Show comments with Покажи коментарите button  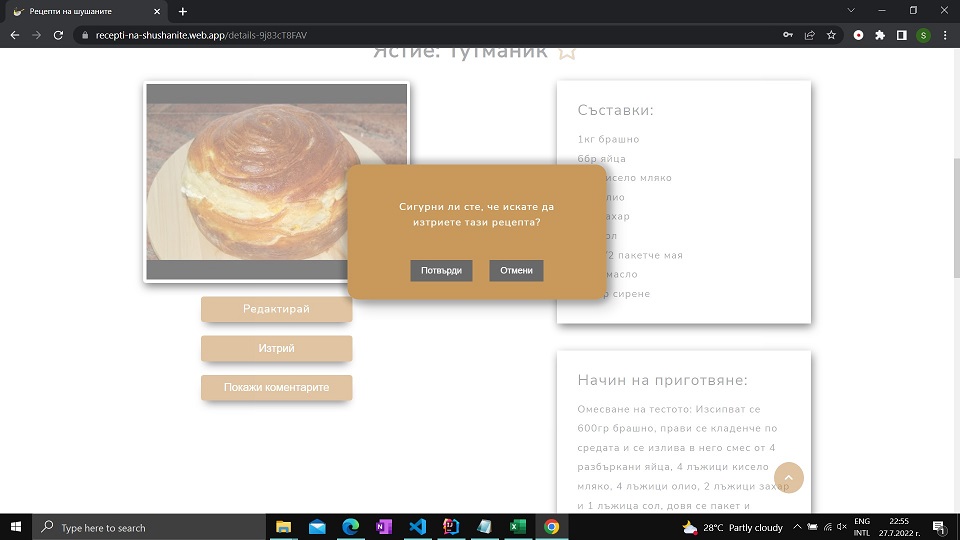pyautogui.click(x=276, y=388)
